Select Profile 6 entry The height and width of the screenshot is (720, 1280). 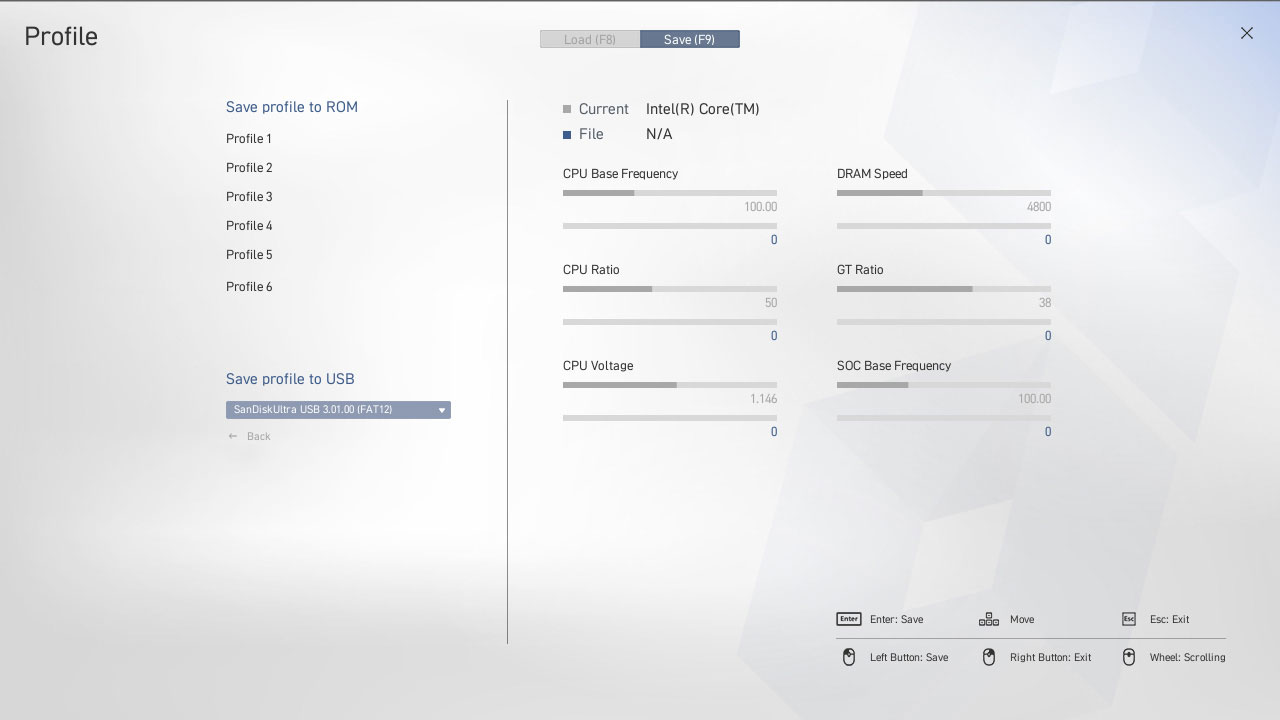[249, 287]
